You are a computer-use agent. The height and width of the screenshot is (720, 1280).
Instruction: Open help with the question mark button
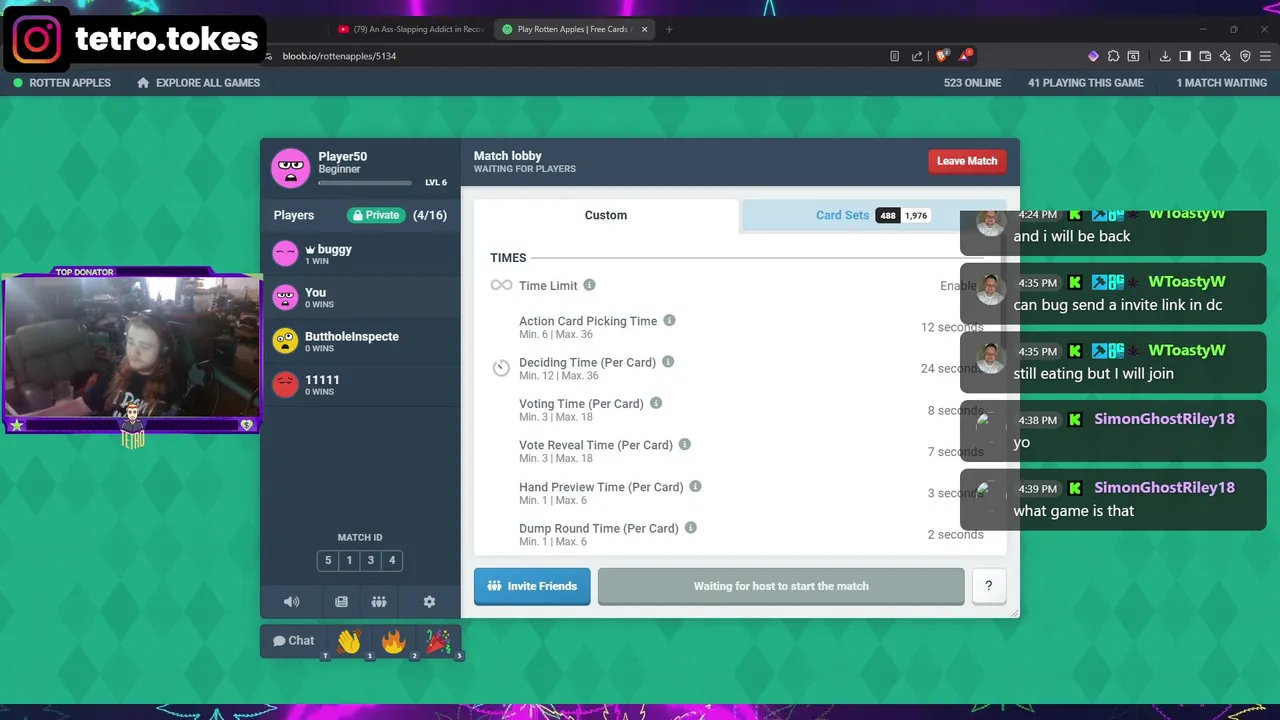pos(989,586)
